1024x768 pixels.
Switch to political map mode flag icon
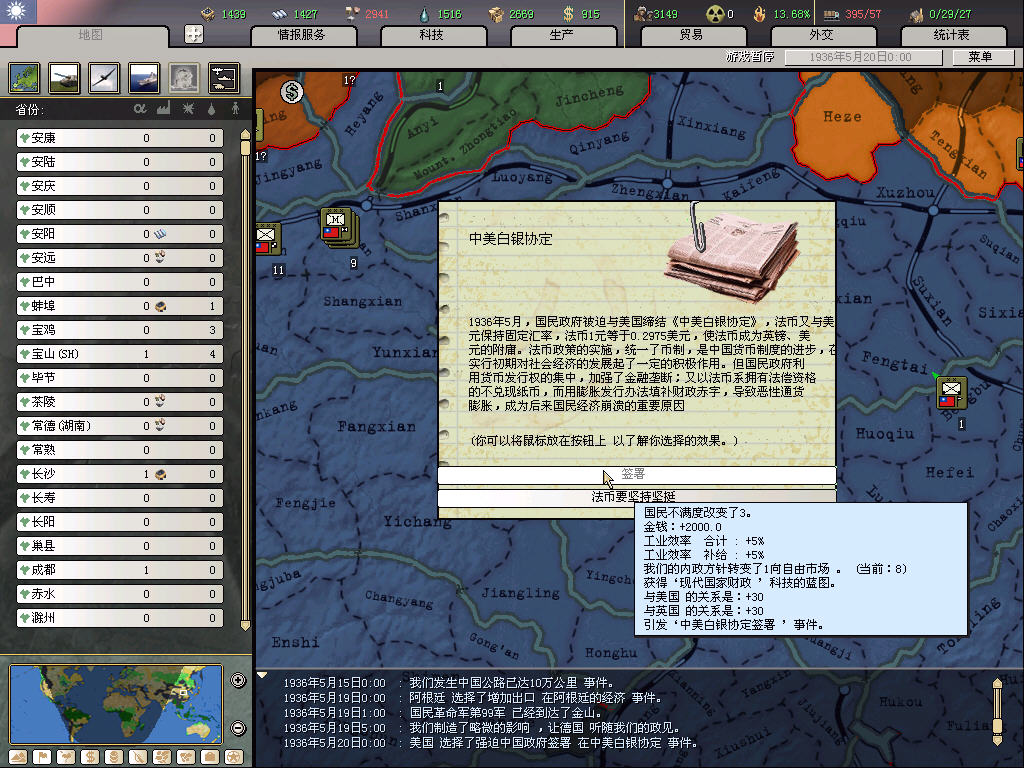click(42, 757)
